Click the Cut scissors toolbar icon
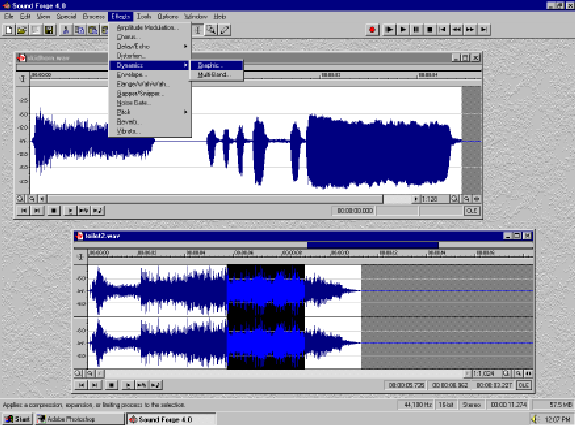 coord(66,30)
